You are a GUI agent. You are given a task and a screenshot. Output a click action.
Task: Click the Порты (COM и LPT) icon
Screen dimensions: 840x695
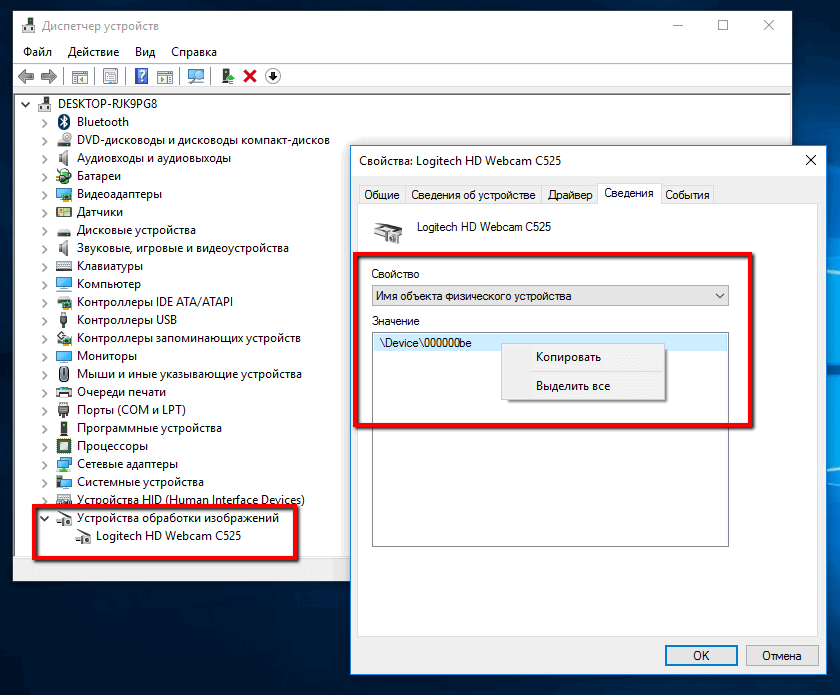tap(64, 410)
